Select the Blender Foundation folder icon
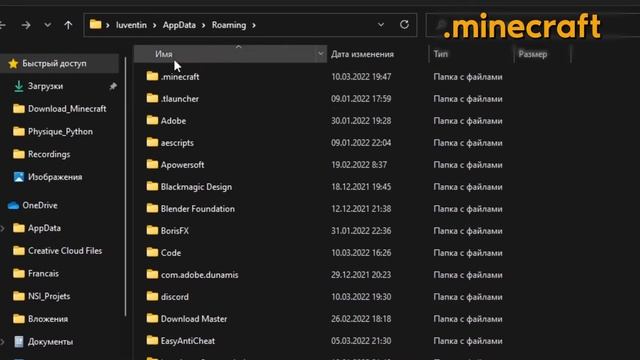The width and height of the screenshot is (640, 360). pyautogui.click(x=152, y=209)
